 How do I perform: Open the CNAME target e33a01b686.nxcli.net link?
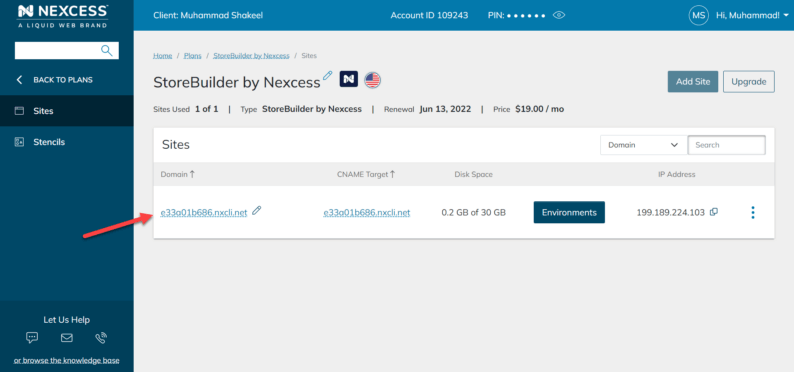tap(367, 213)
